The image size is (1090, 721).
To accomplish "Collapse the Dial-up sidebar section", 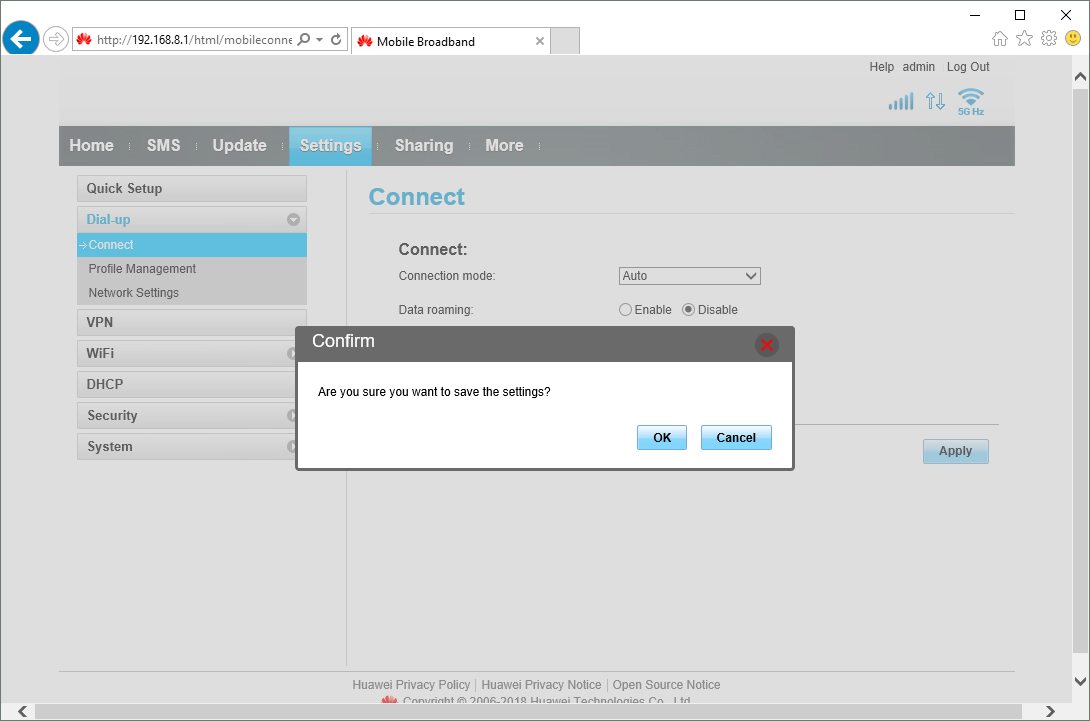I will pyautogui.click(x=293, y=220).
